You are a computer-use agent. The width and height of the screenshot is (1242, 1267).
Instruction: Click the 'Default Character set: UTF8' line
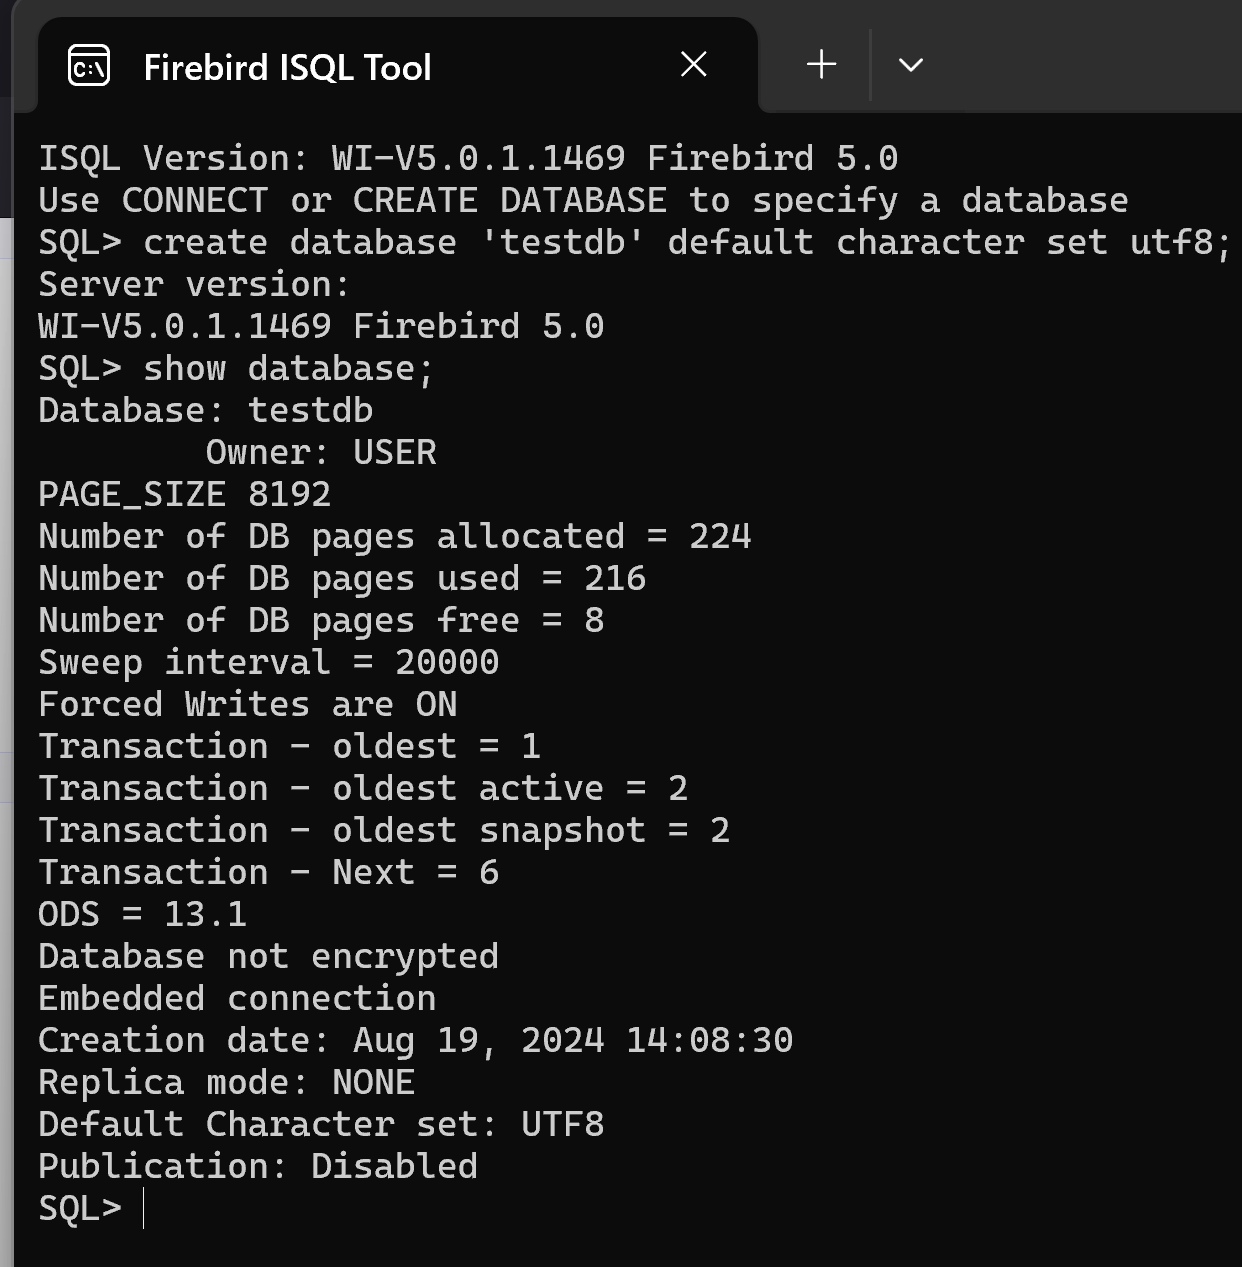pyautogui.click(x=322, y=1124)
